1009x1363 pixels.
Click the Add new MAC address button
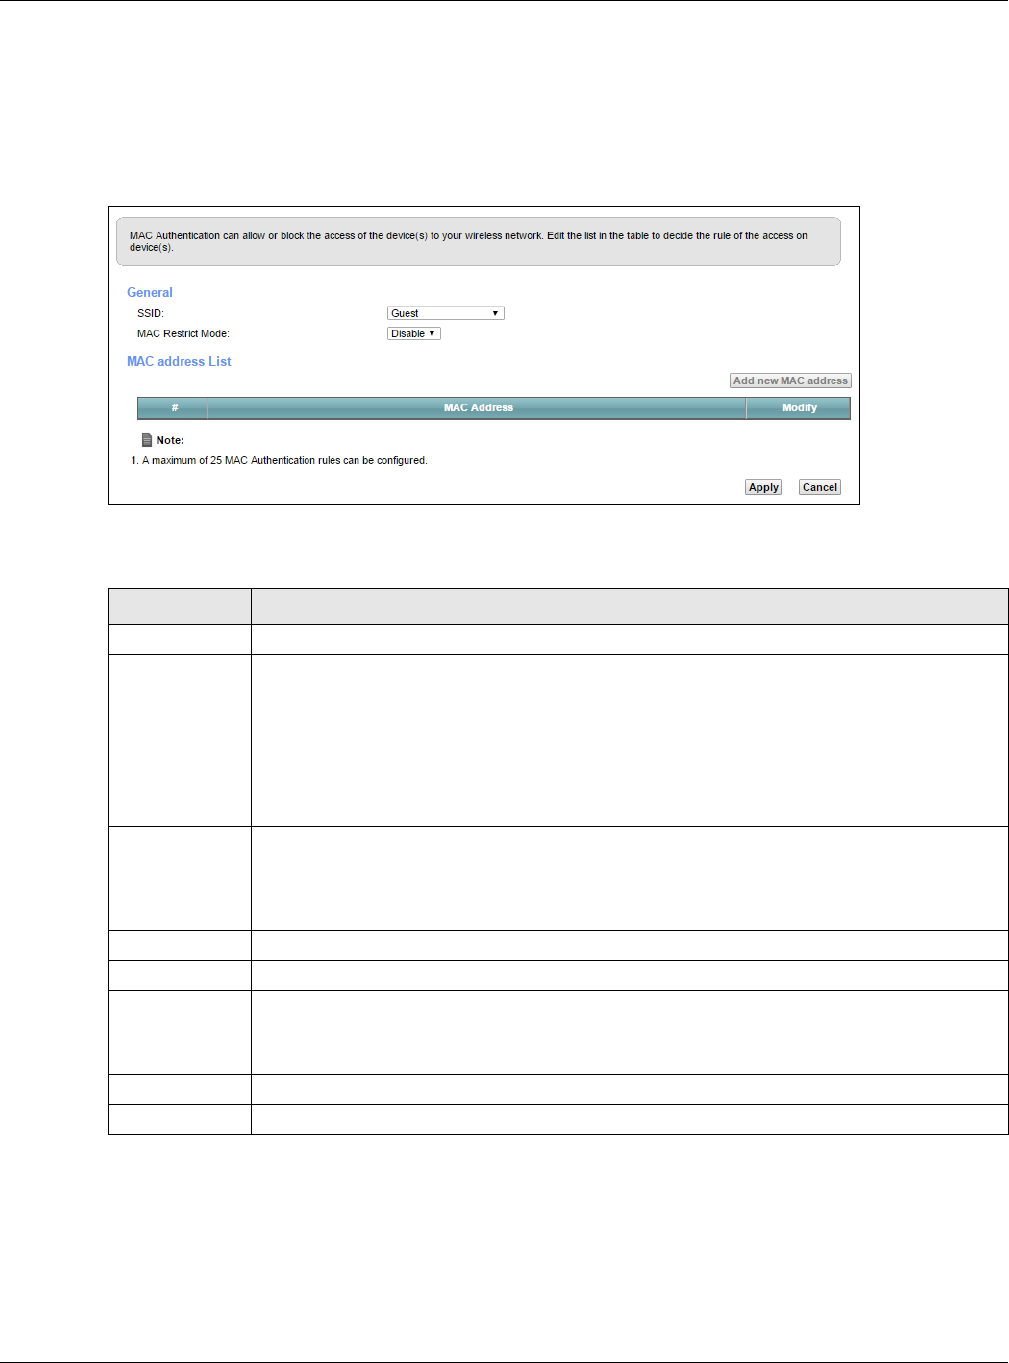[x=790, y=381]
